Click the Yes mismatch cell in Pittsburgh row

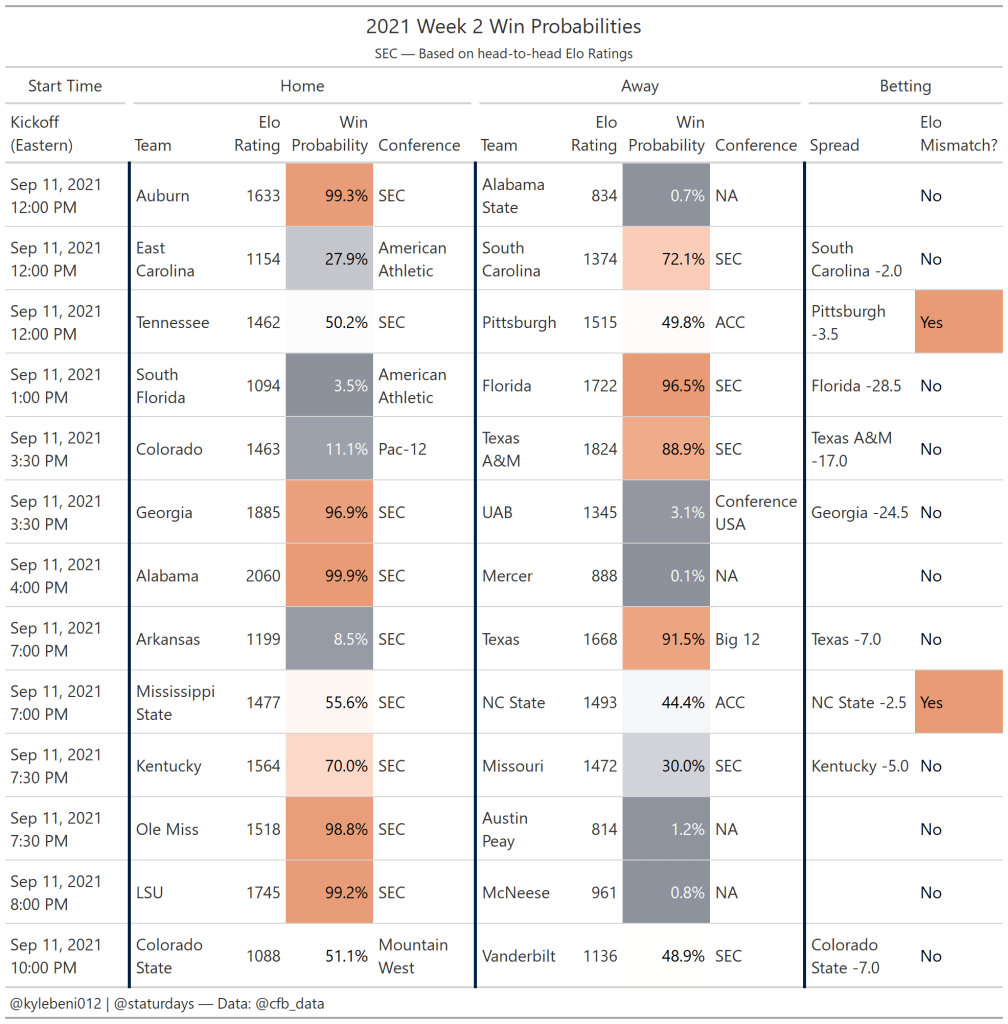coord(958,323)
